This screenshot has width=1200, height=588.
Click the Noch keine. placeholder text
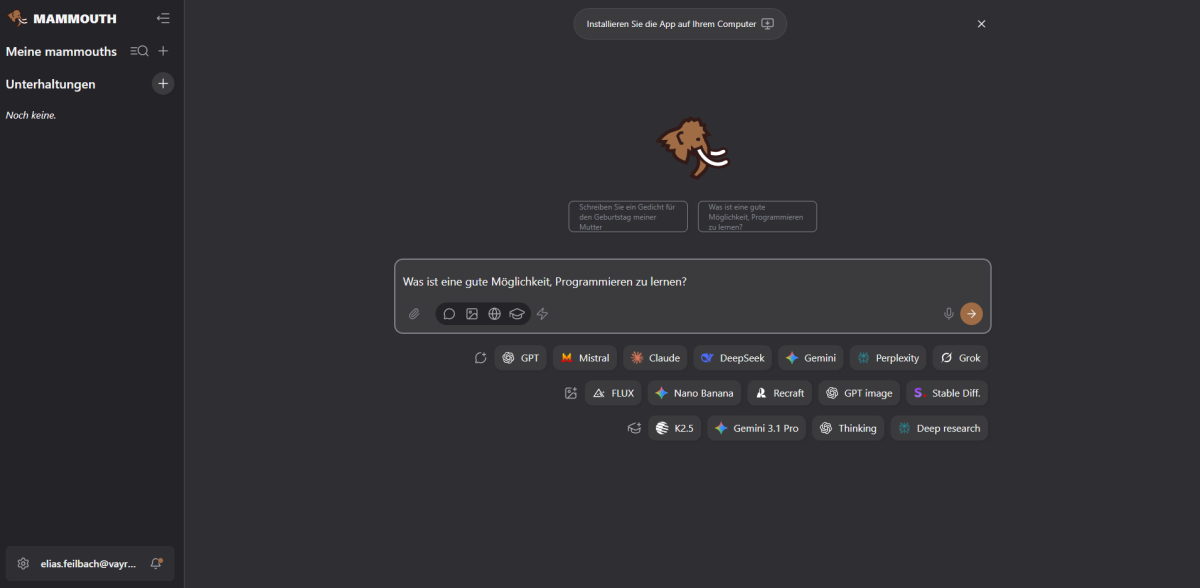pyautogui.click(x=31, y=115)
